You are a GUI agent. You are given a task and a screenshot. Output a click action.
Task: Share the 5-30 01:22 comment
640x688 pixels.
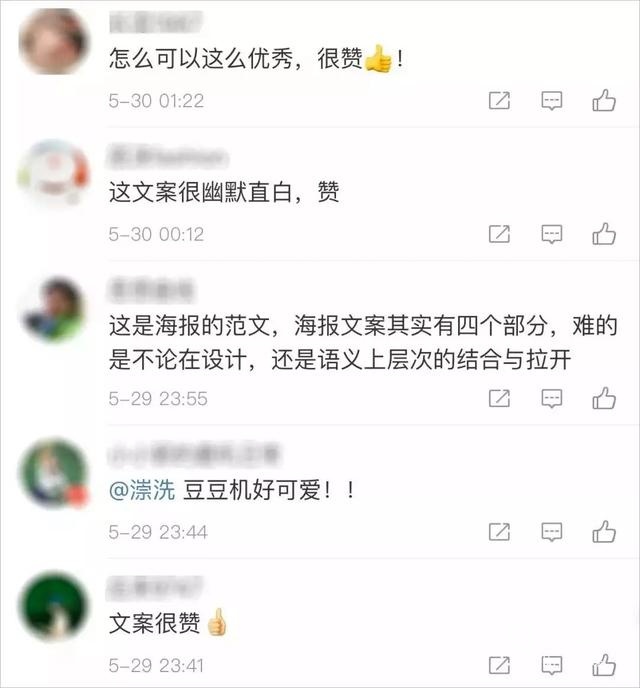[x=499, y=100]
